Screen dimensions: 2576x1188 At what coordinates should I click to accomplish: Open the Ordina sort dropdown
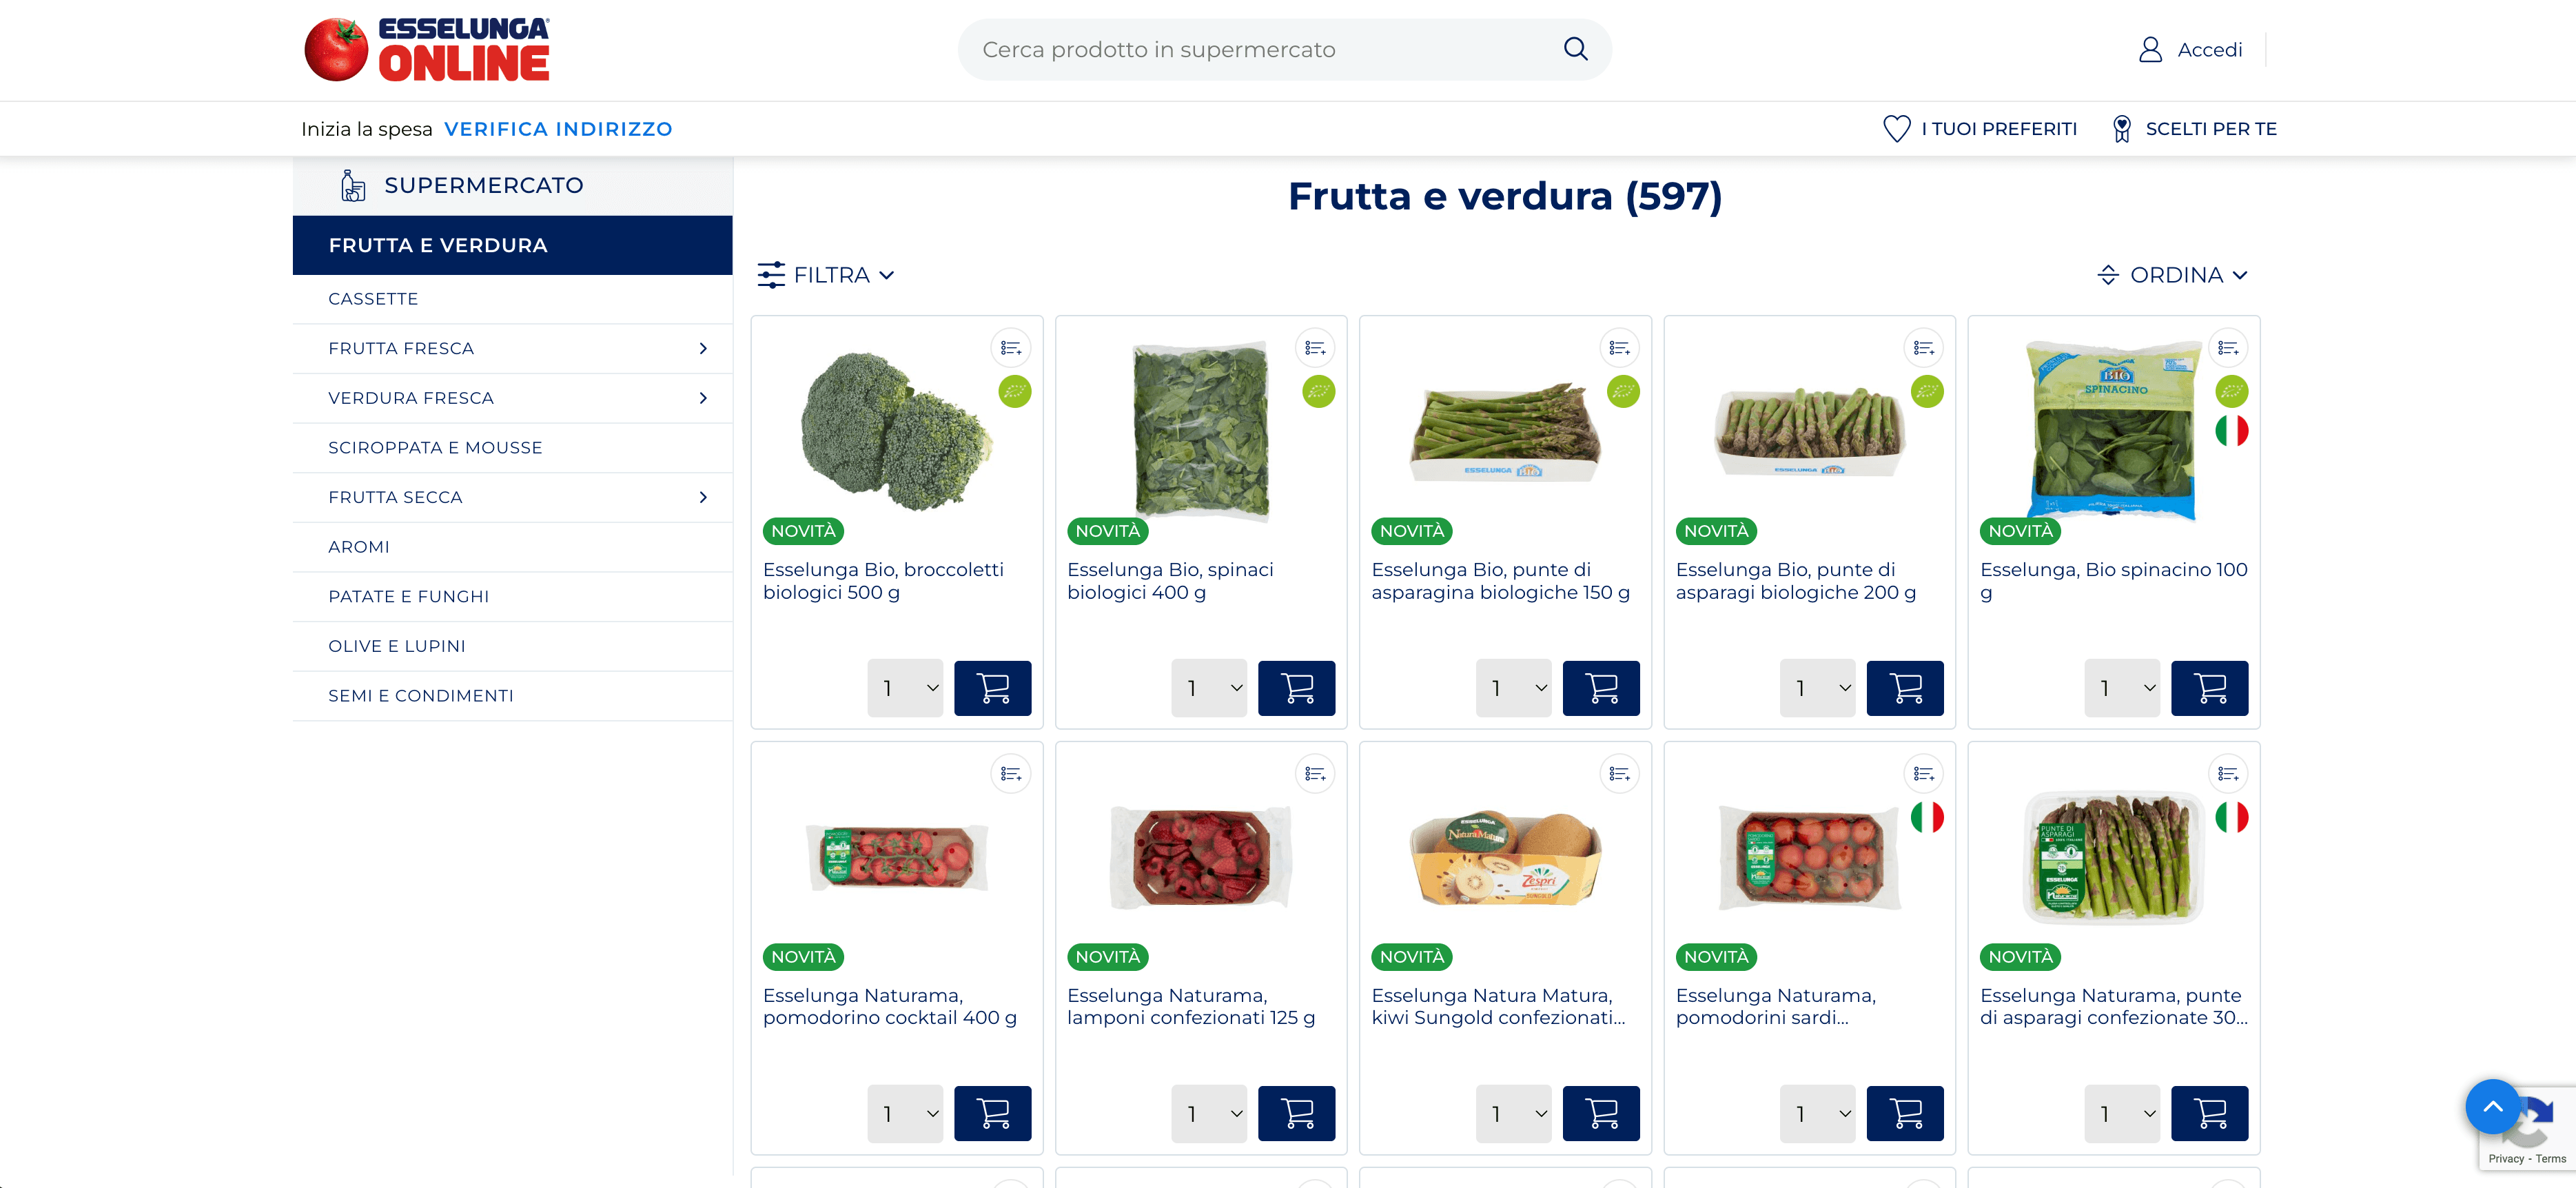(2173, 275)
